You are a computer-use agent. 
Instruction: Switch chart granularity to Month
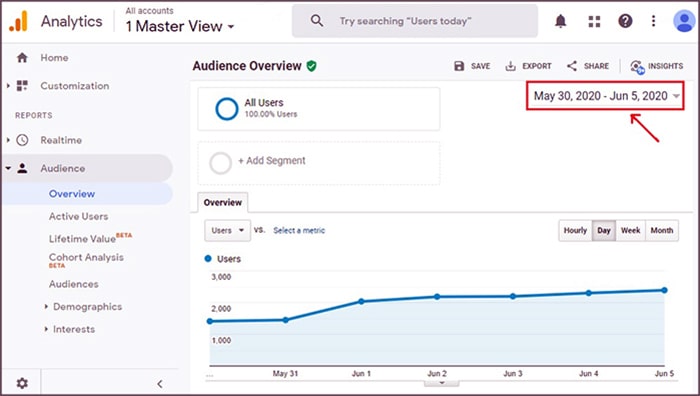tap(662, 230)
